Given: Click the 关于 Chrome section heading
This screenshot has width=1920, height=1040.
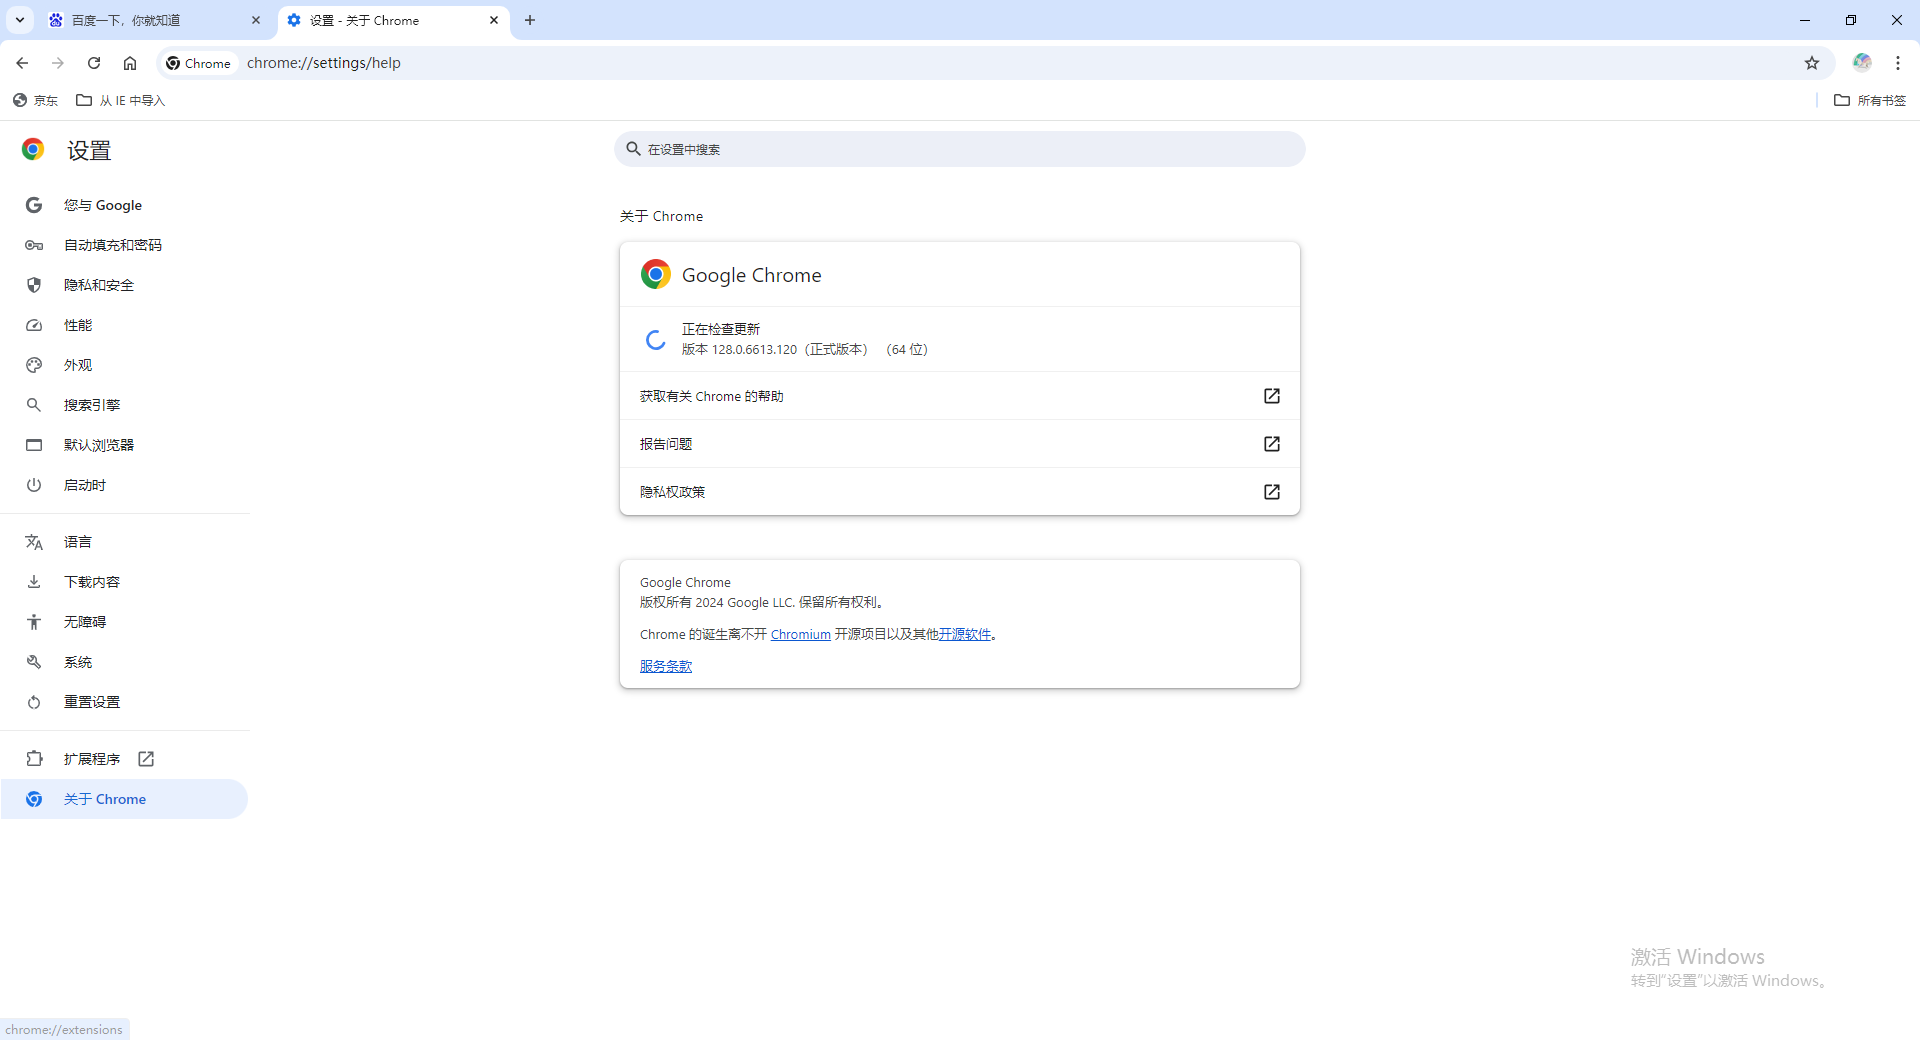Looking at the screenshot, I should (661, 216).
